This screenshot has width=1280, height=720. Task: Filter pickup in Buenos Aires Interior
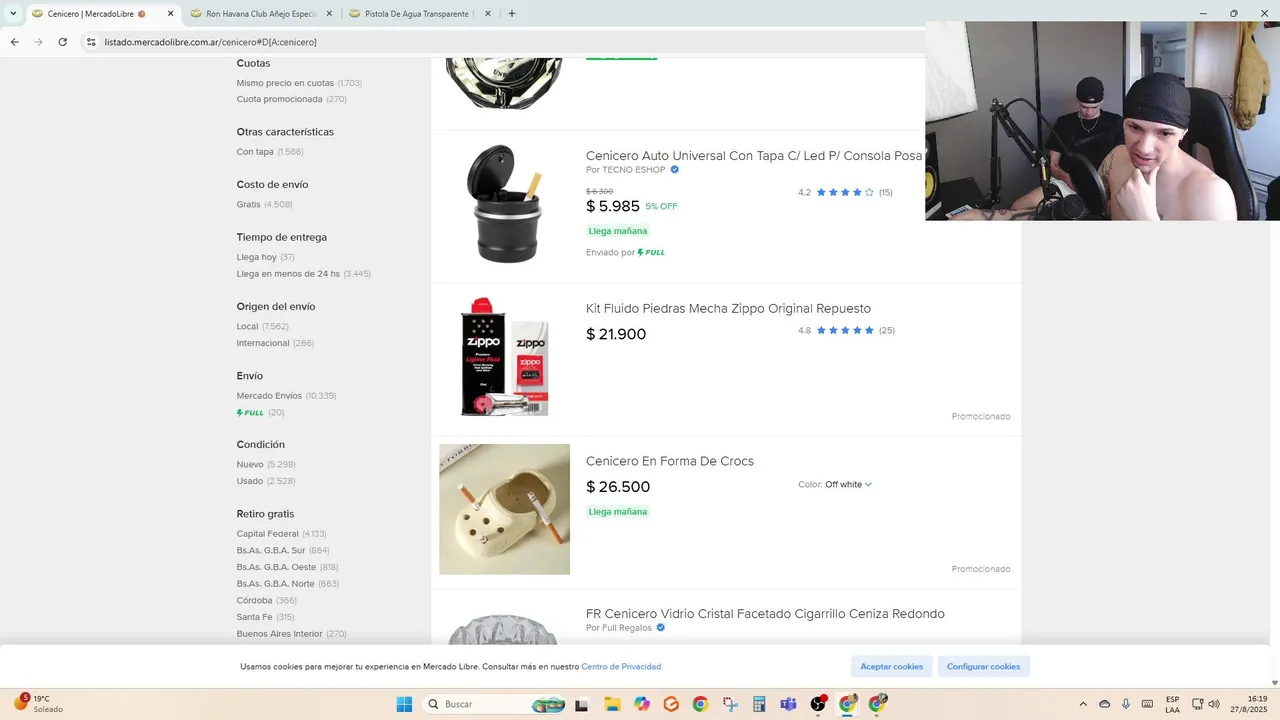pyautogui.click(x=291, y=633)
